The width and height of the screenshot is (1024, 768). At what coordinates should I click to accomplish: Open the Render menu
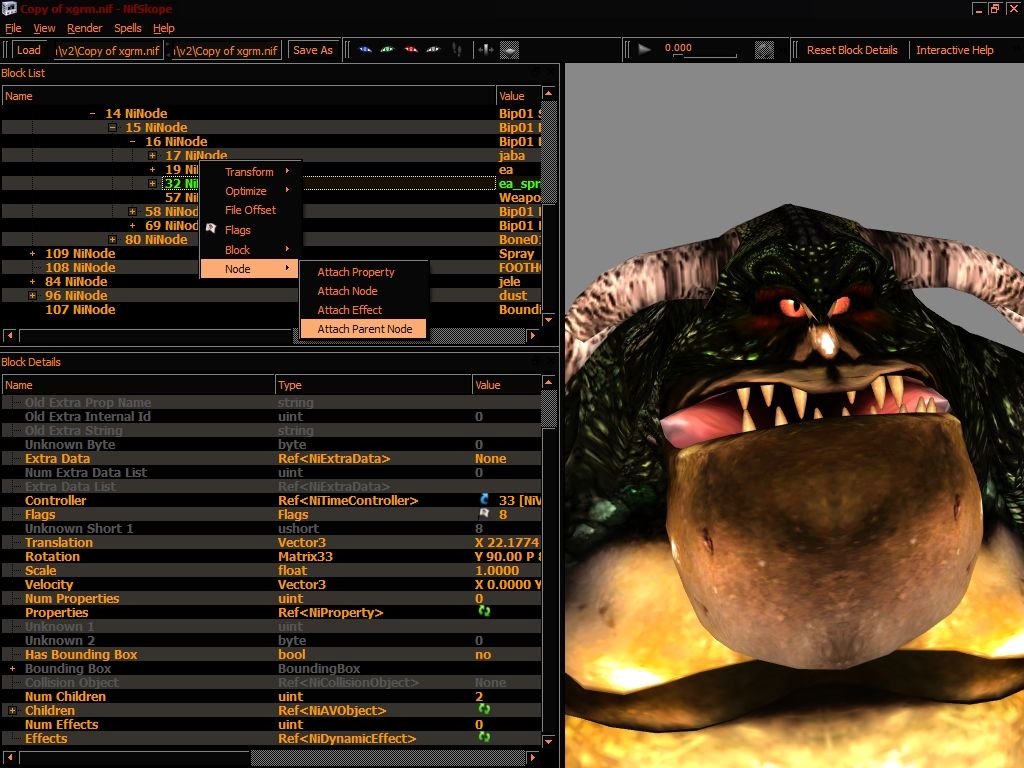84,28
